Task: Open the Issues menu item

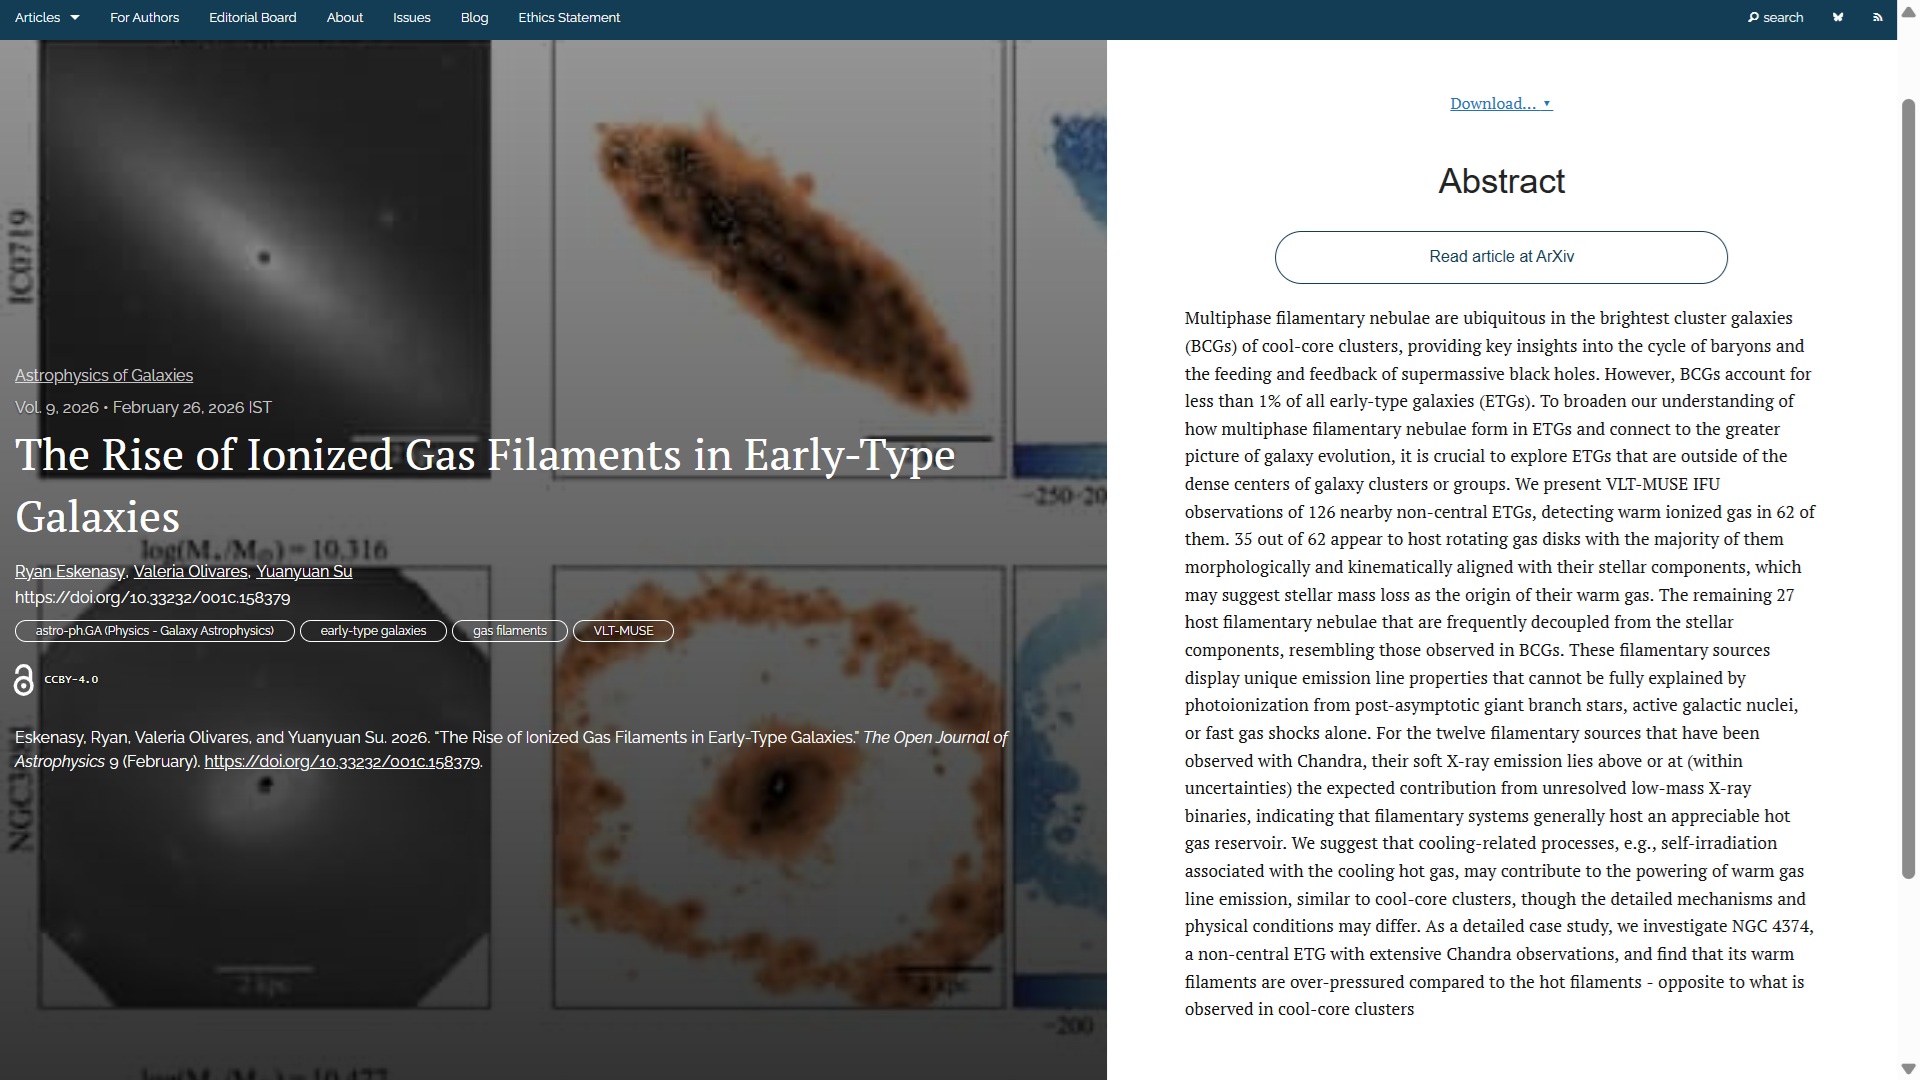Action: coord(411,17)
